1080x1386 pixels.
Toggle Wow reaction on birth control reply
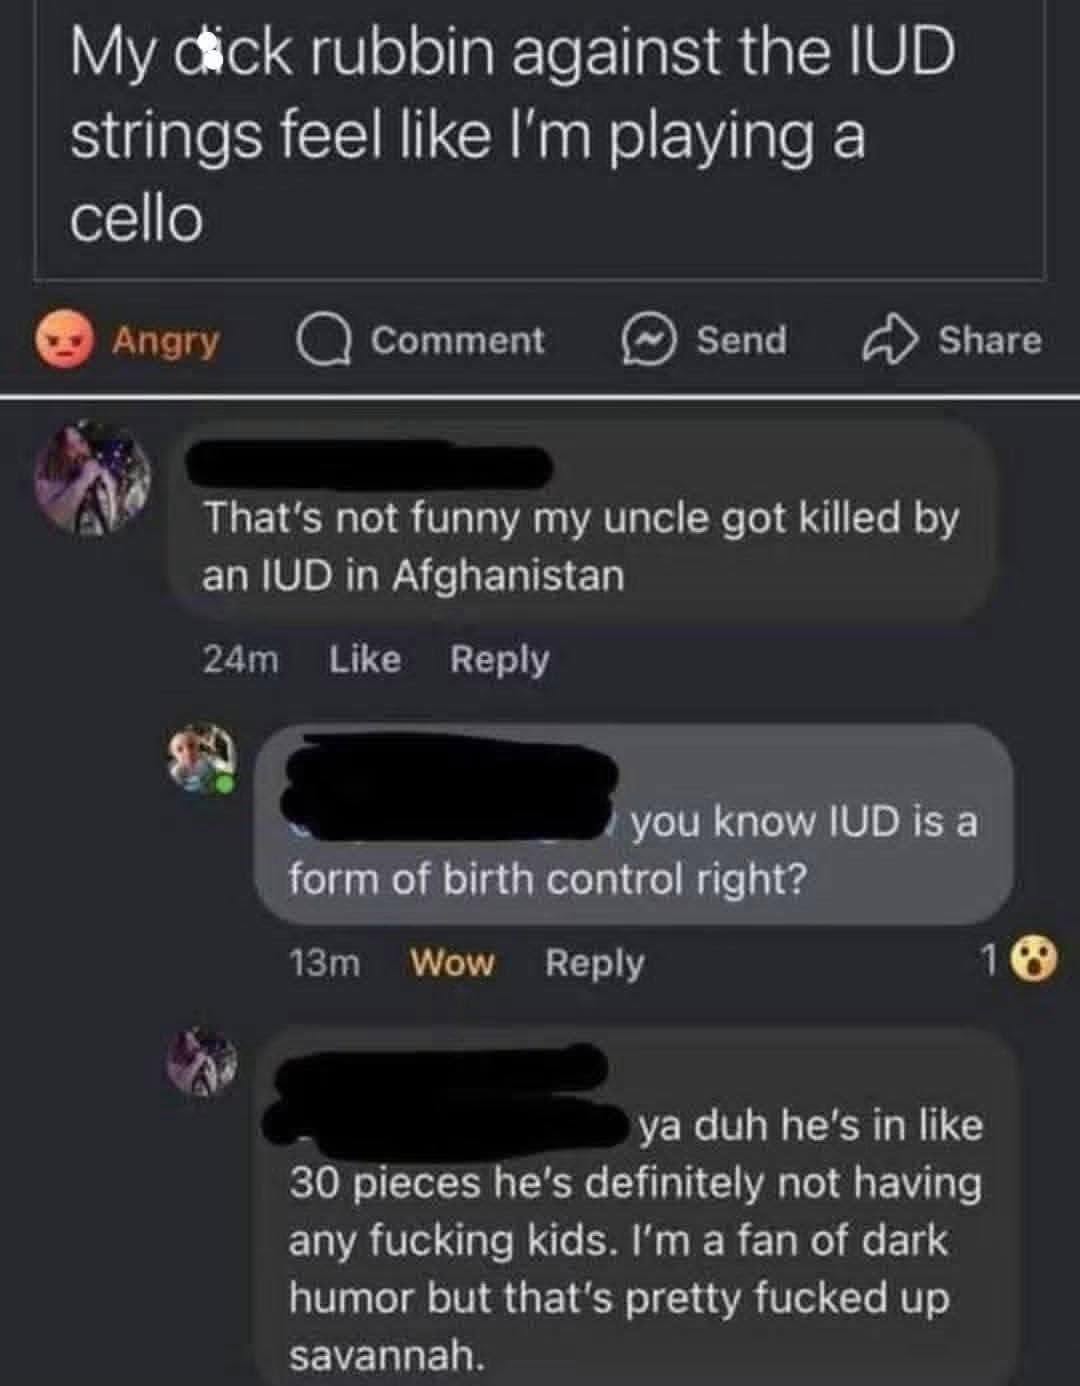(x=452, y=963)
